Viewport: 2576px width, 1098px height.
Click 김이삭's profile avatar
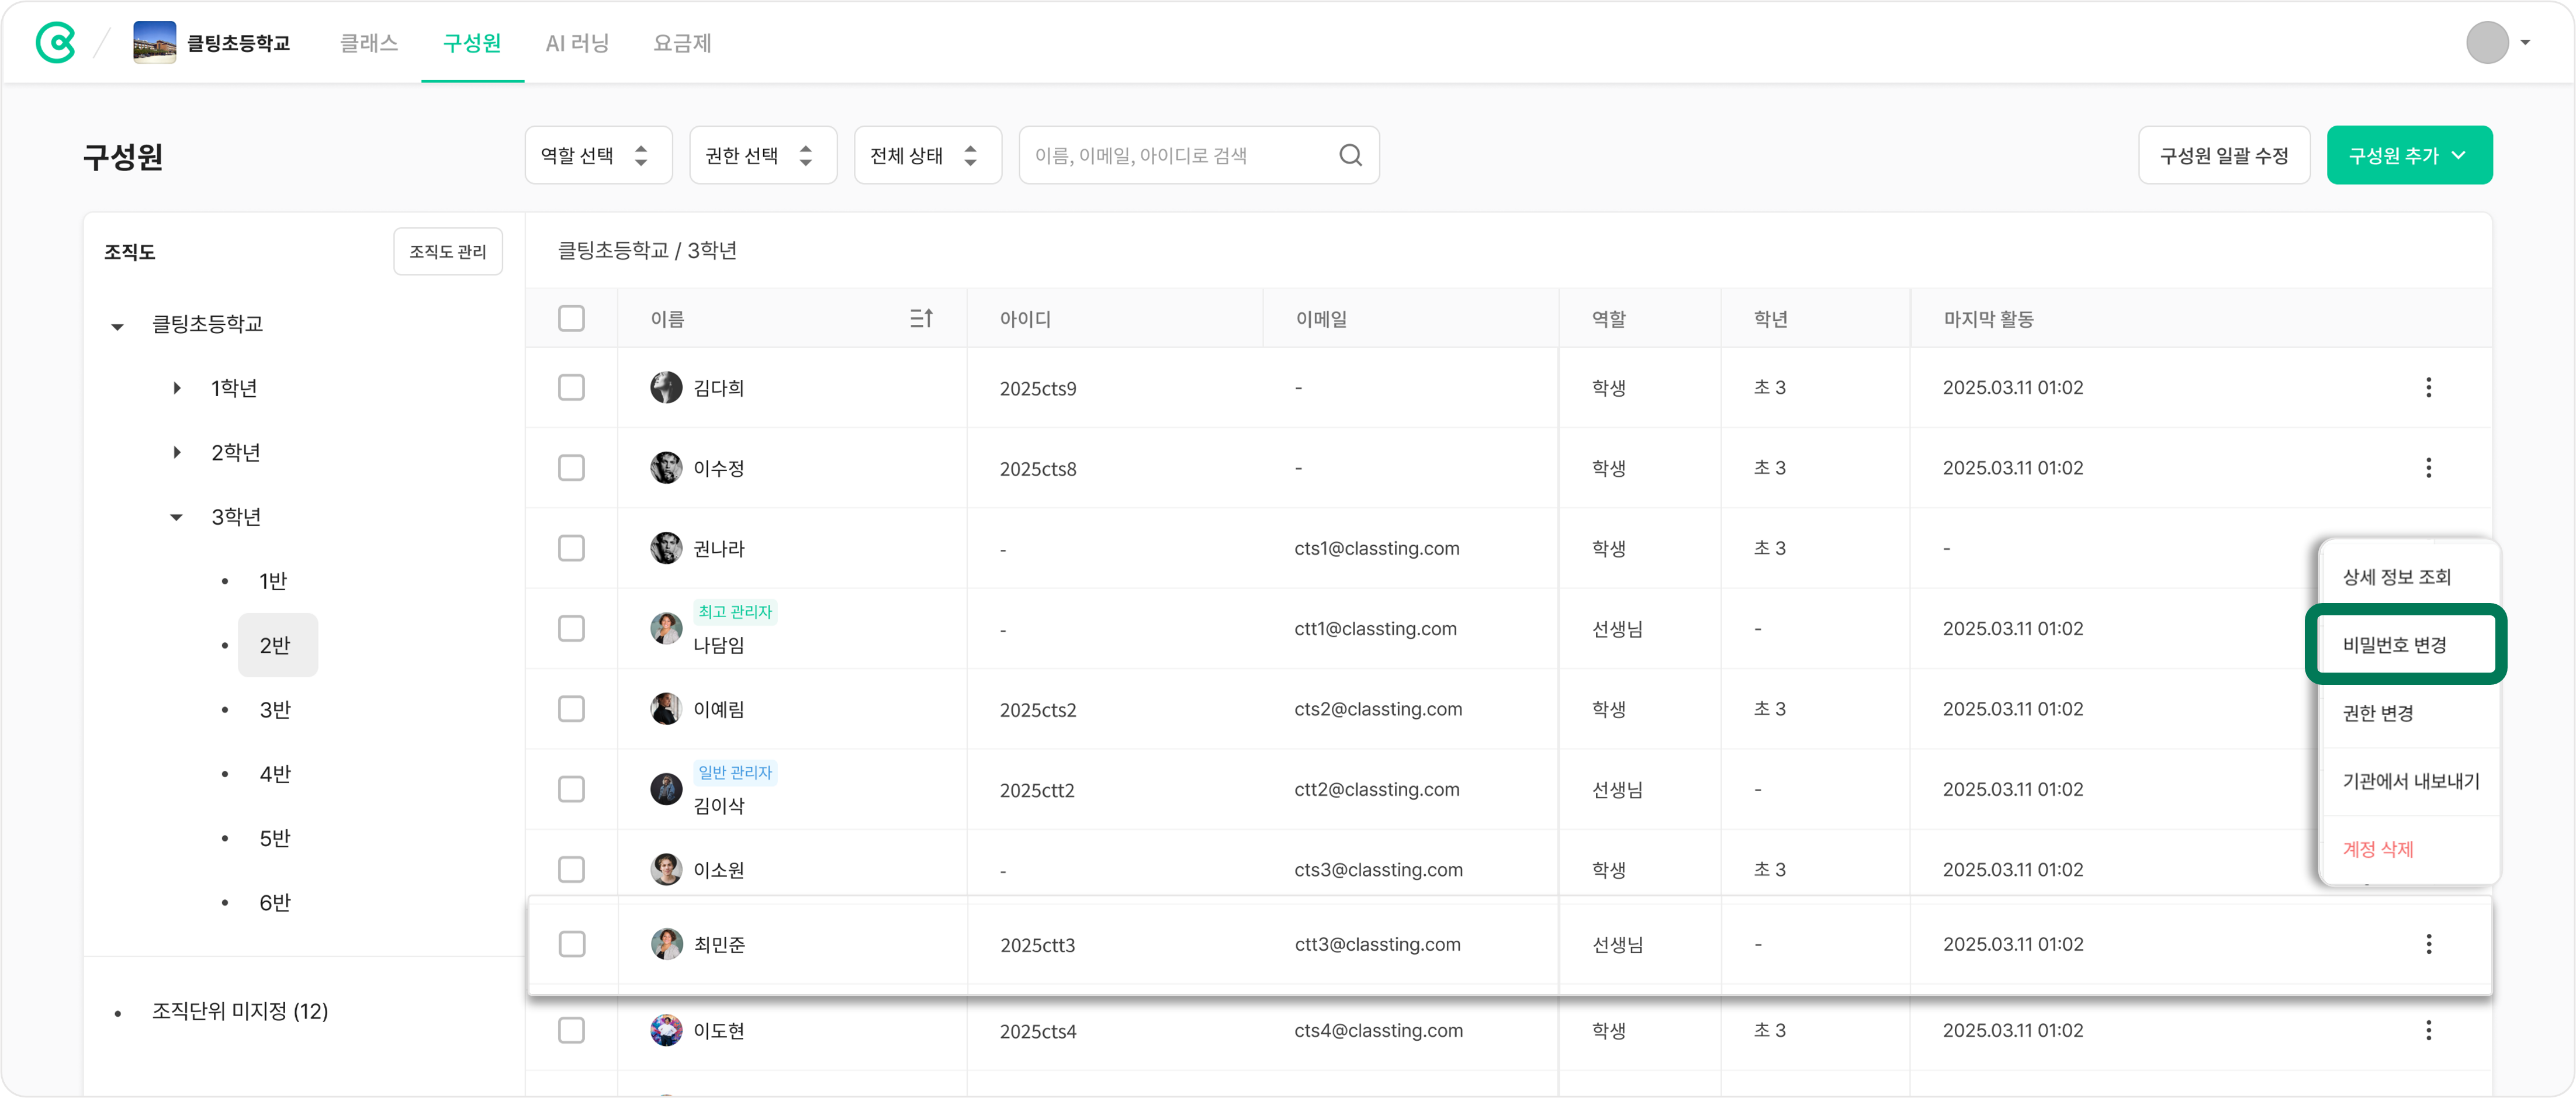click(666, 789)
